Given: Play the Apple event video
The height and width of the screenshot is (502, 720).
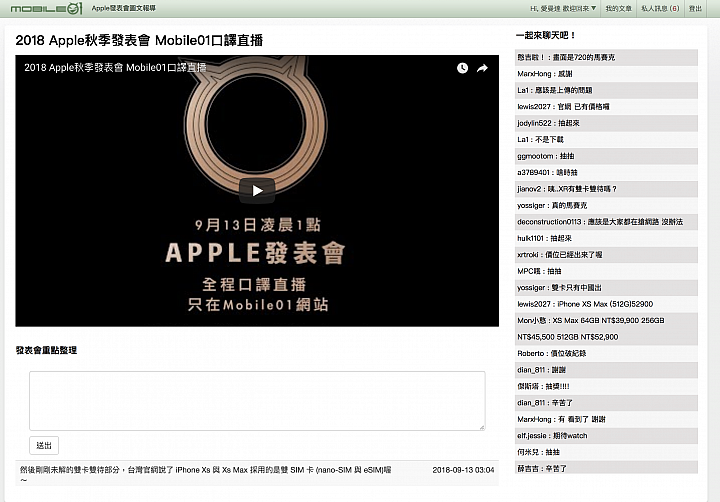Looking at the screenshot, I should click(257, 191).
